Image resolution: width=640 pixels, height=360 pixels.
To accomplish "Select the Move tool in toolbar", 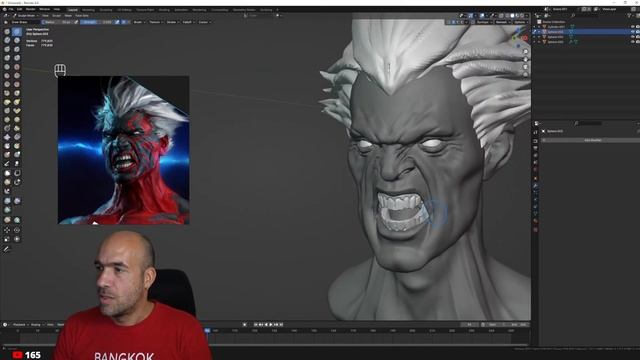I will (7, 230).
